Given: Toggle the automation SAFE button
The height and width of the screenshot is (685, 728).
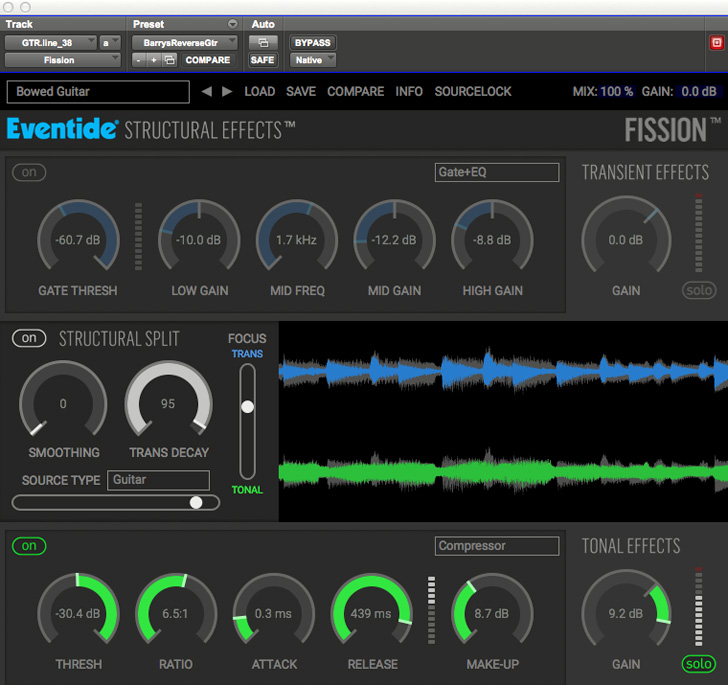Looking at the screenshot, I should [x=262, y=60].
